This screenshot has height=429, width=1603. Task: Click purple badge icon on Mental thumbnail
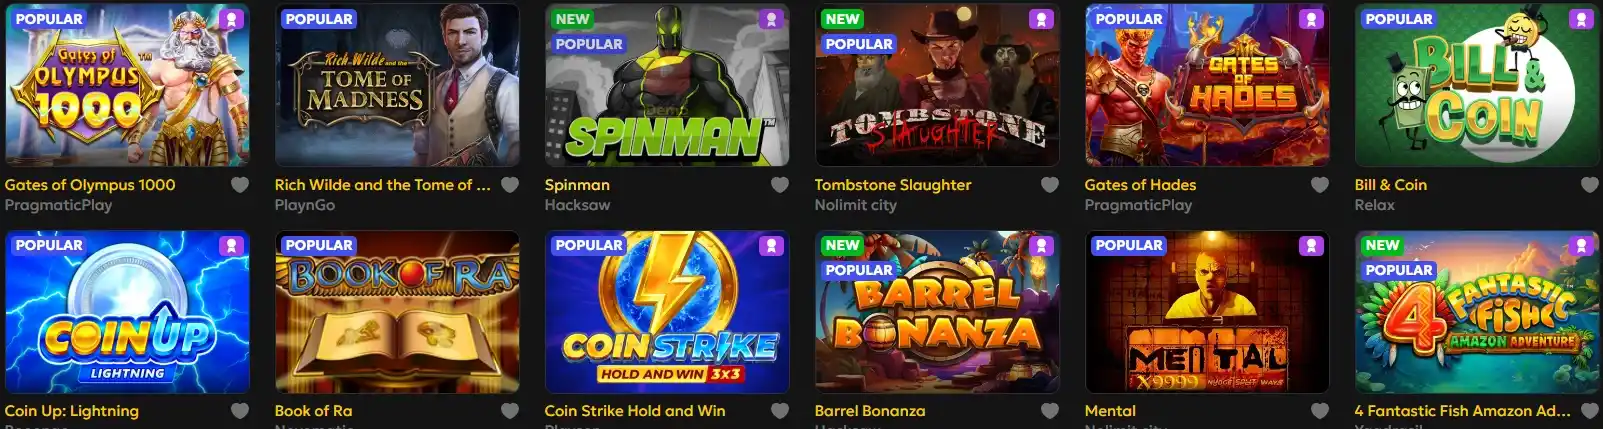click(x=1311, y=245)
